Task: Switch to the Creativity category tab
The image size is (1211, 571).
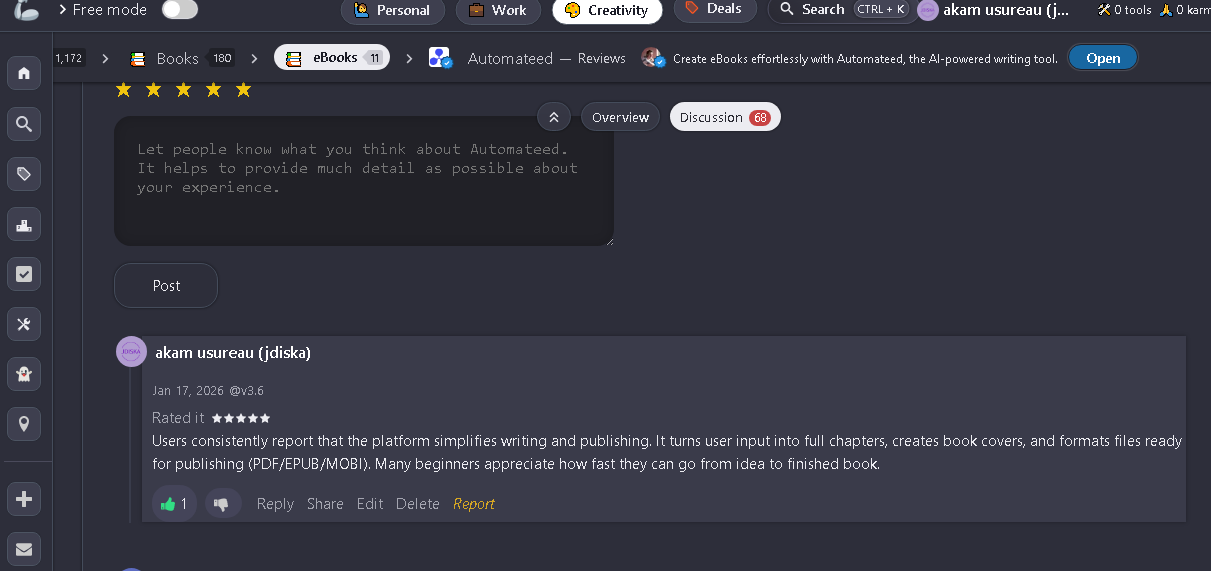Action: click(607, 10)
